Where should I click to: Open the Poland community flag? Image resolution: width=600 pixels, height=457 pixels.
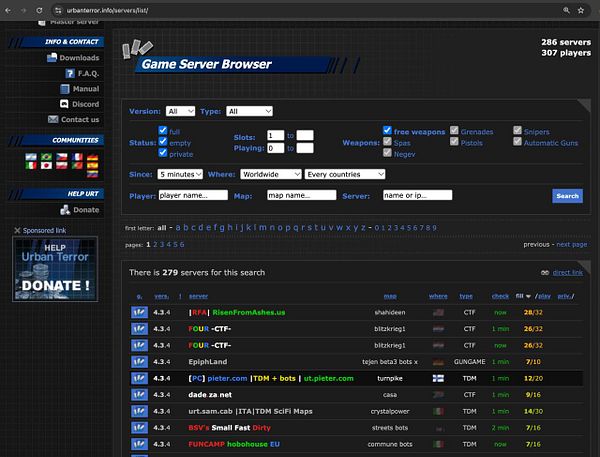62,165
